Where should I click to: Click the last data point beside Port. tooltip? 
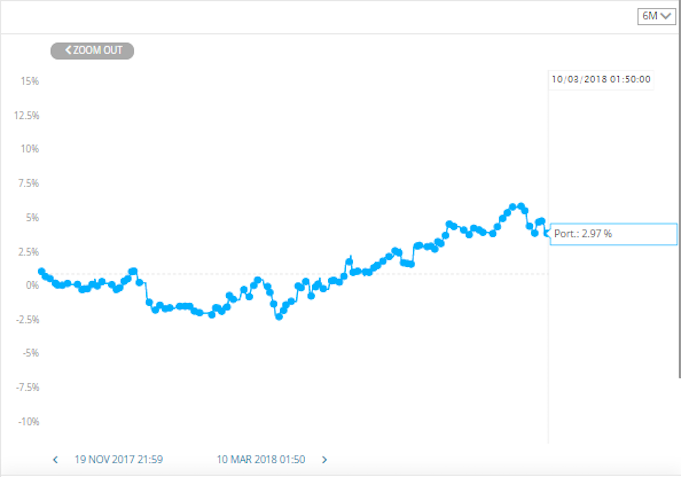point(547,234)
